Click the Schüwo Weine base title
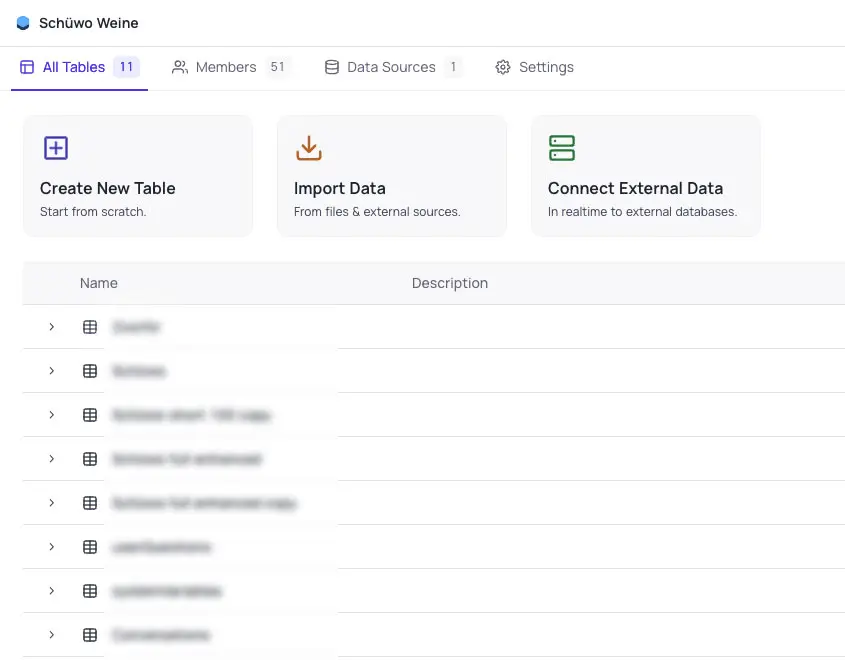The image size is (845, 660). [89, 23]
